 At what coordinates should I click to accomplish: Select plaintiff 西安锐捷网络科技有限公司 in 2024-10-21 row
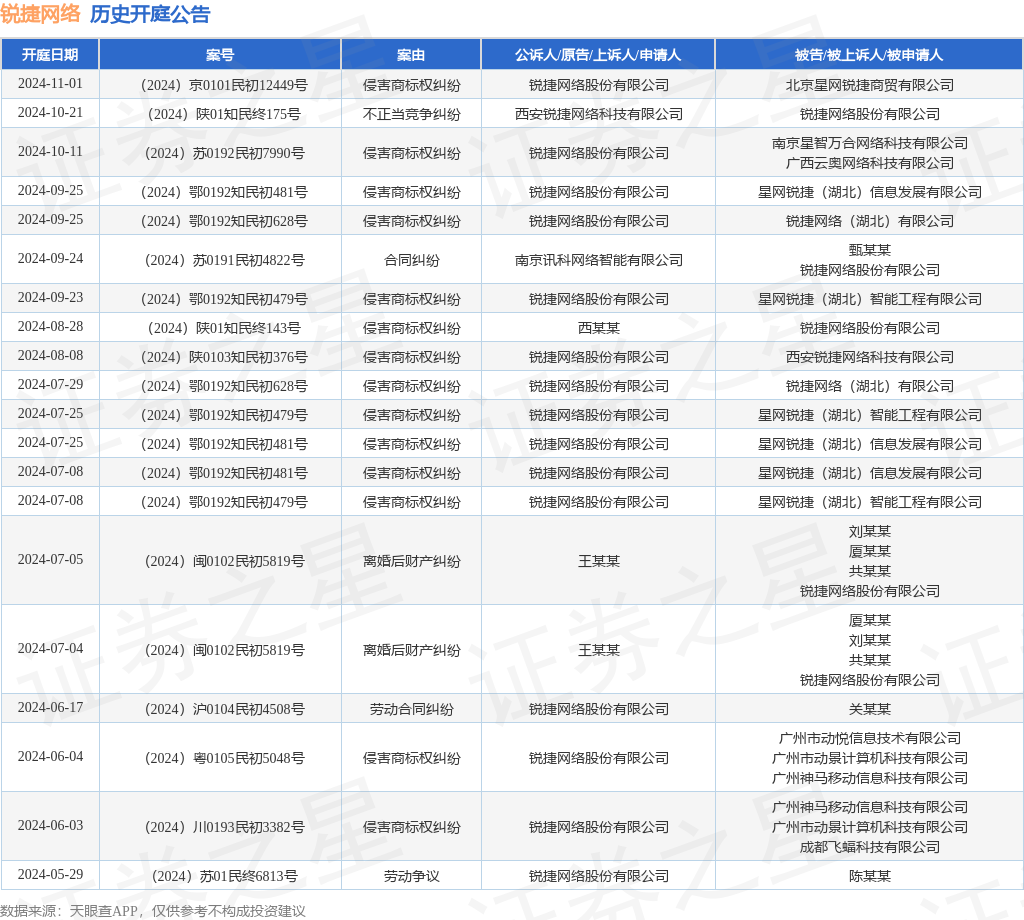[599, 114]
